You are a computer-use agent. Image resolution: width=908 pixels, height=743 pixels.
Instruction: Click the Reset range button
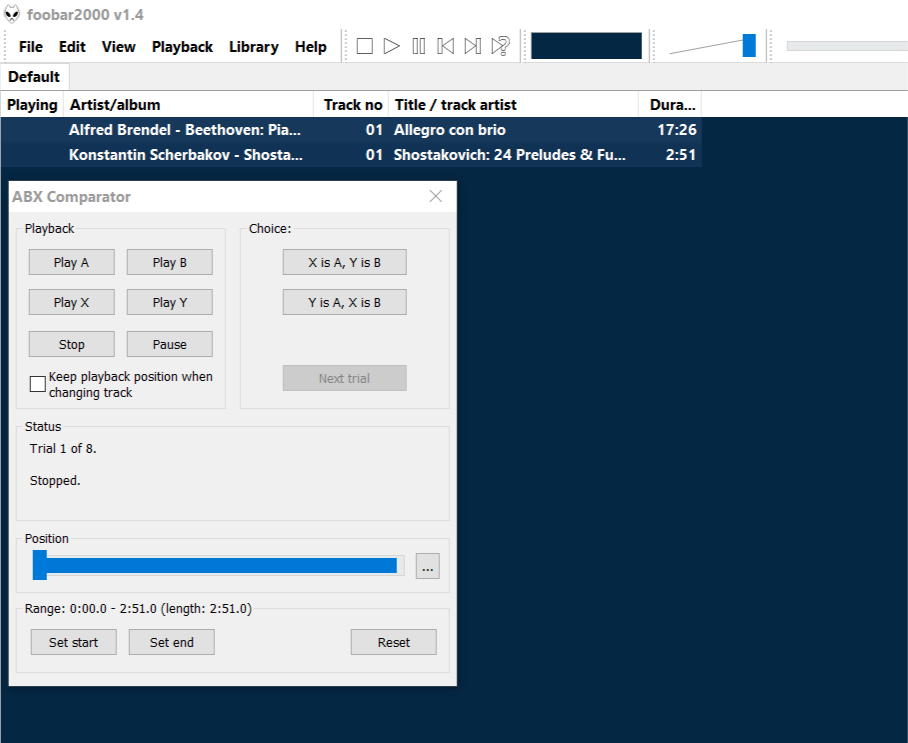(394, 642)
